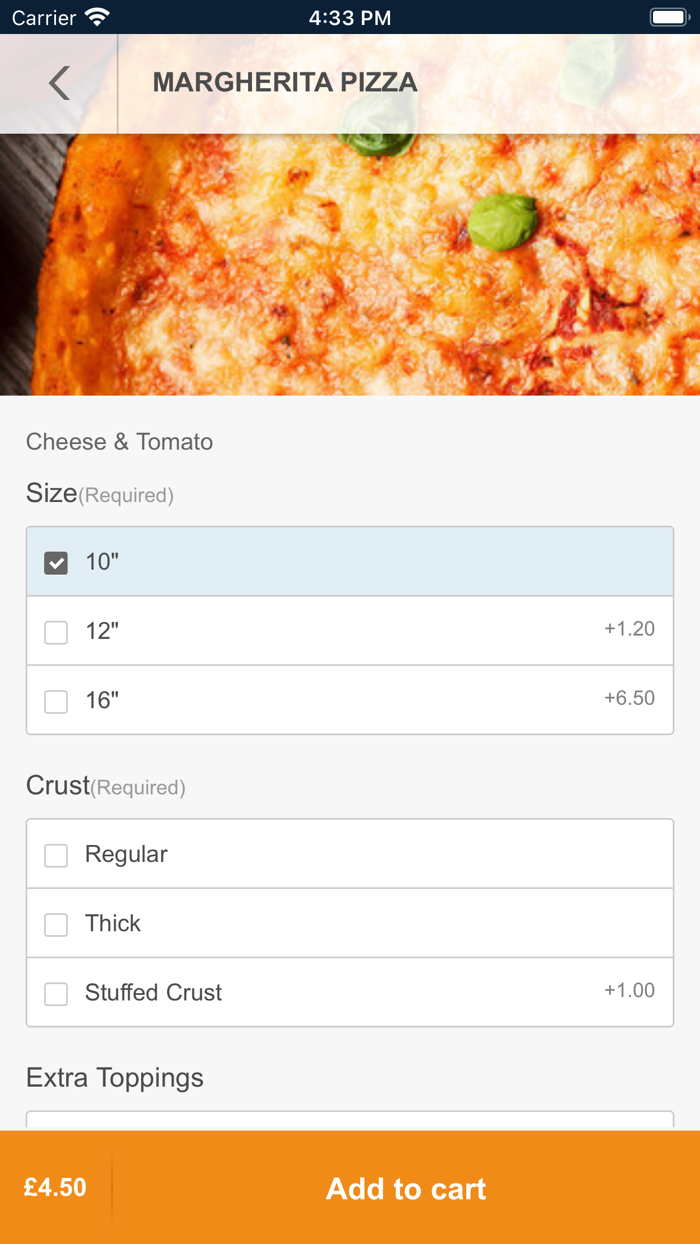This screenshot has height=1244, width=700.
Task: Tap the £4.50 price total
Action: [55, 1188]
